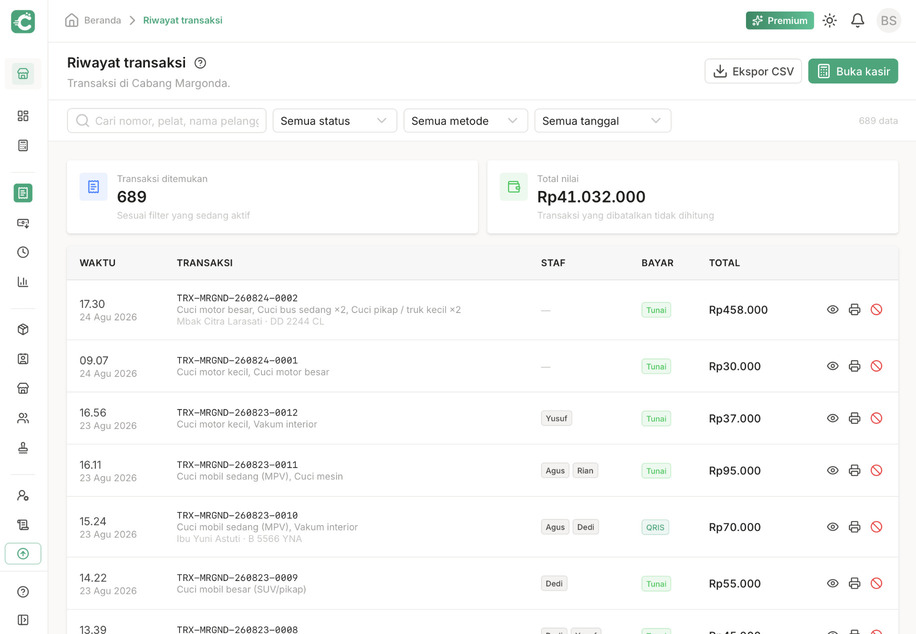Click the help icon beside Riwayat transaksi
Screen dimensions: 916x634
(200, 63)
